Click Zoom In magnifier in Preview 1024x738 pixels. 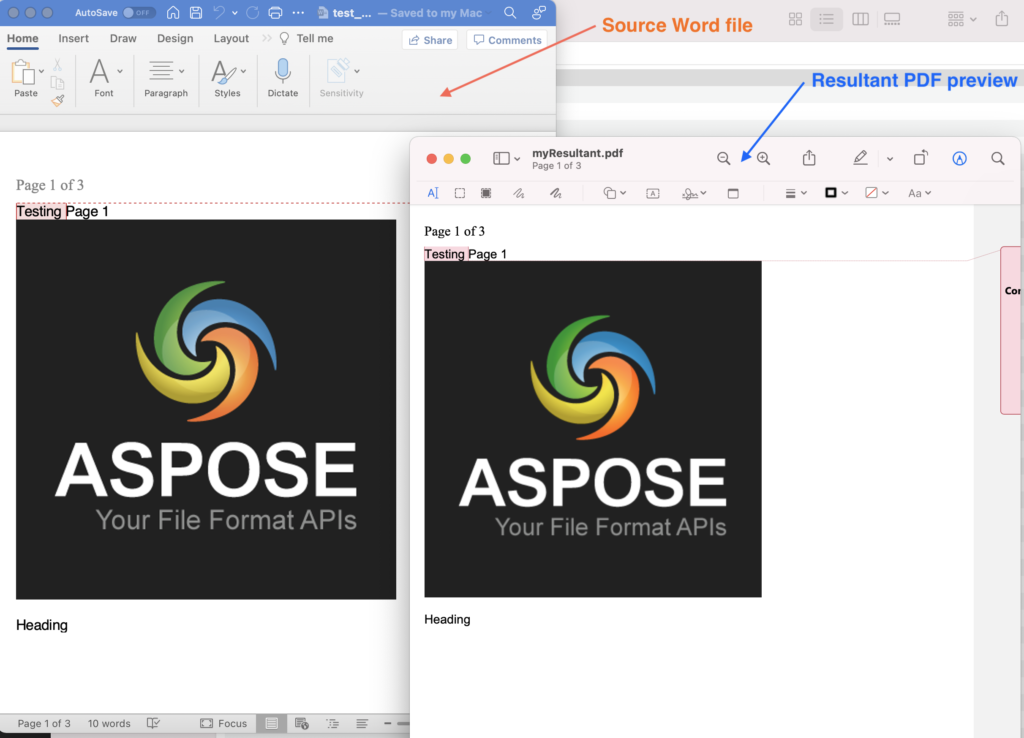763,159
